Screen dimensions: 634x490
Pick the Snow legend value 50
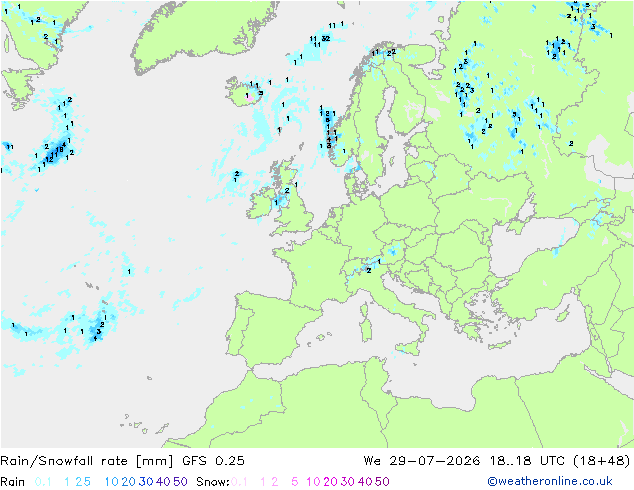[382, 482]
